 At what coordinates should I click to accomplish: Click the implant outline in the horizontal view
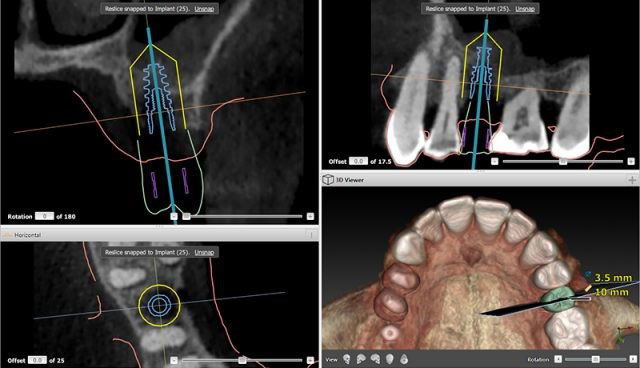(x=159, y=305)
